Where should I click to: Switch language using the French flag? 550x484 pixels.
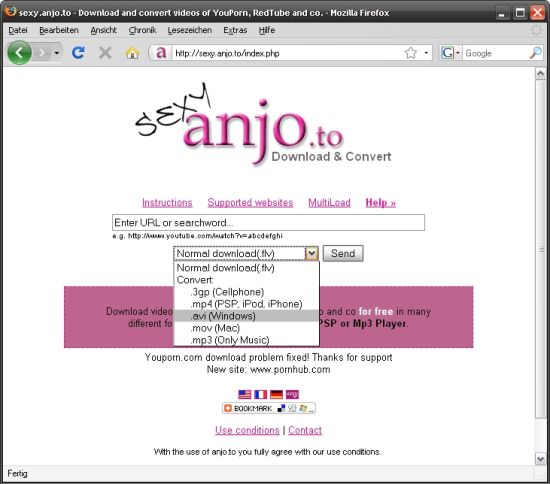(x=260, y=394)
